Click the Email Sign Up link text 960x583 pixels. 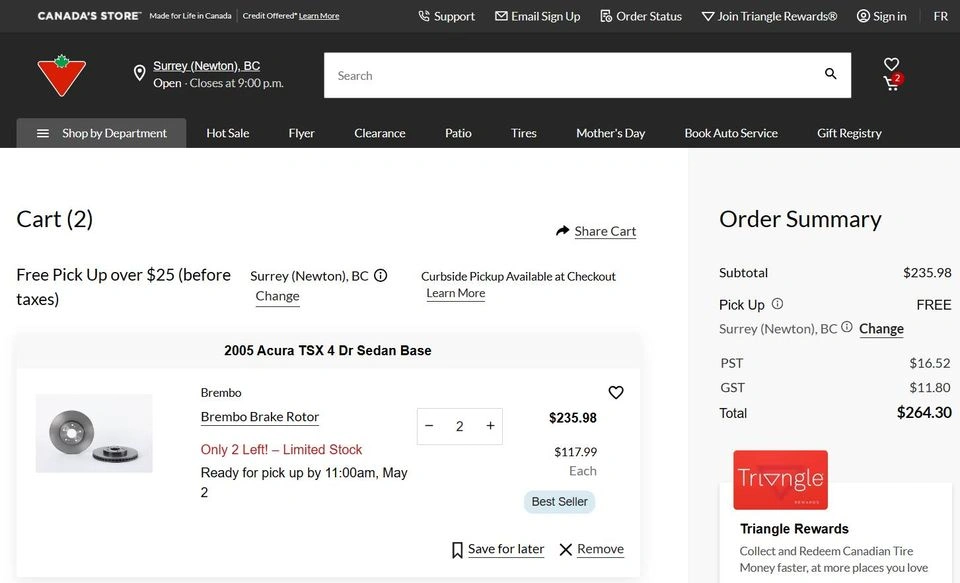546,16
